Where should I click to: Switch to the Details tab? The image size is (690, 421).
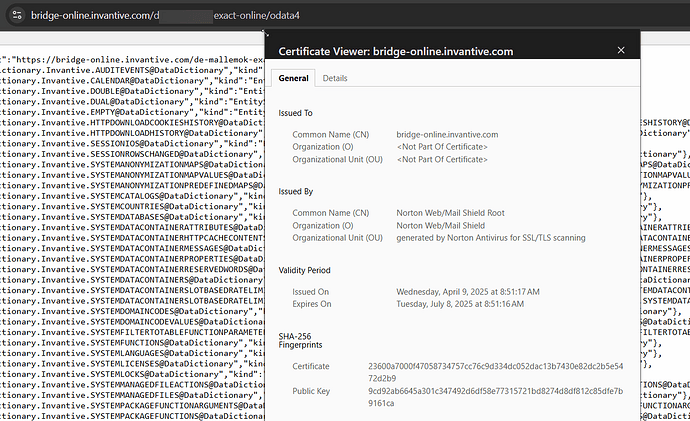point(335,78)
